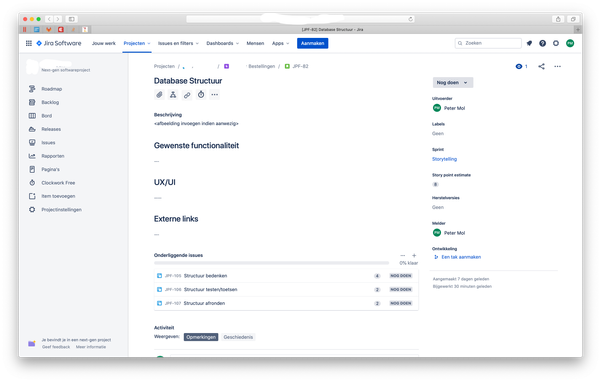
Task: Expand the Projecten menu
Action: (137, 43)
